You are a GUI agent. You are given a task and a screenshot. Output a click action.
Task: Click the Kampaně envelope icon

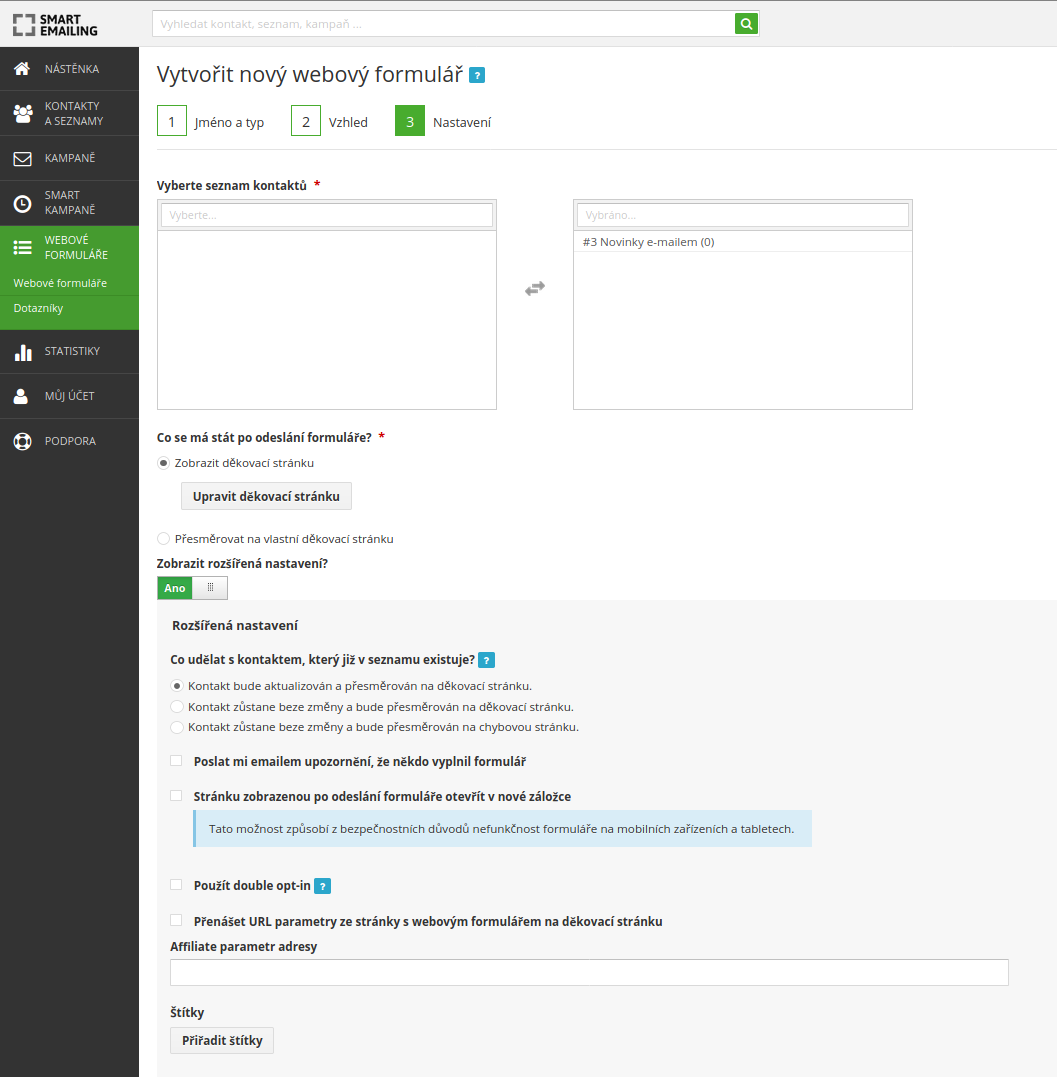pyautogui.click(x=23, y=159)
